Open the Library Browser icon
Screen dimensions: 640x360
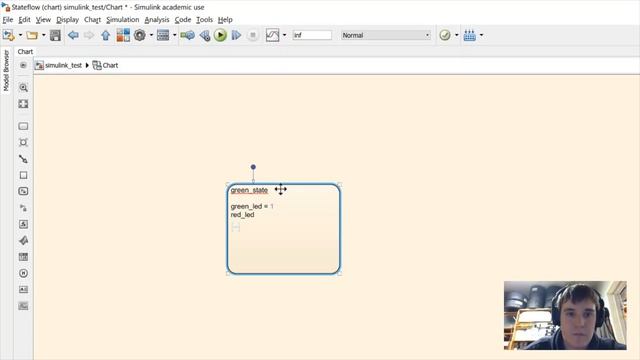[123, 35]
